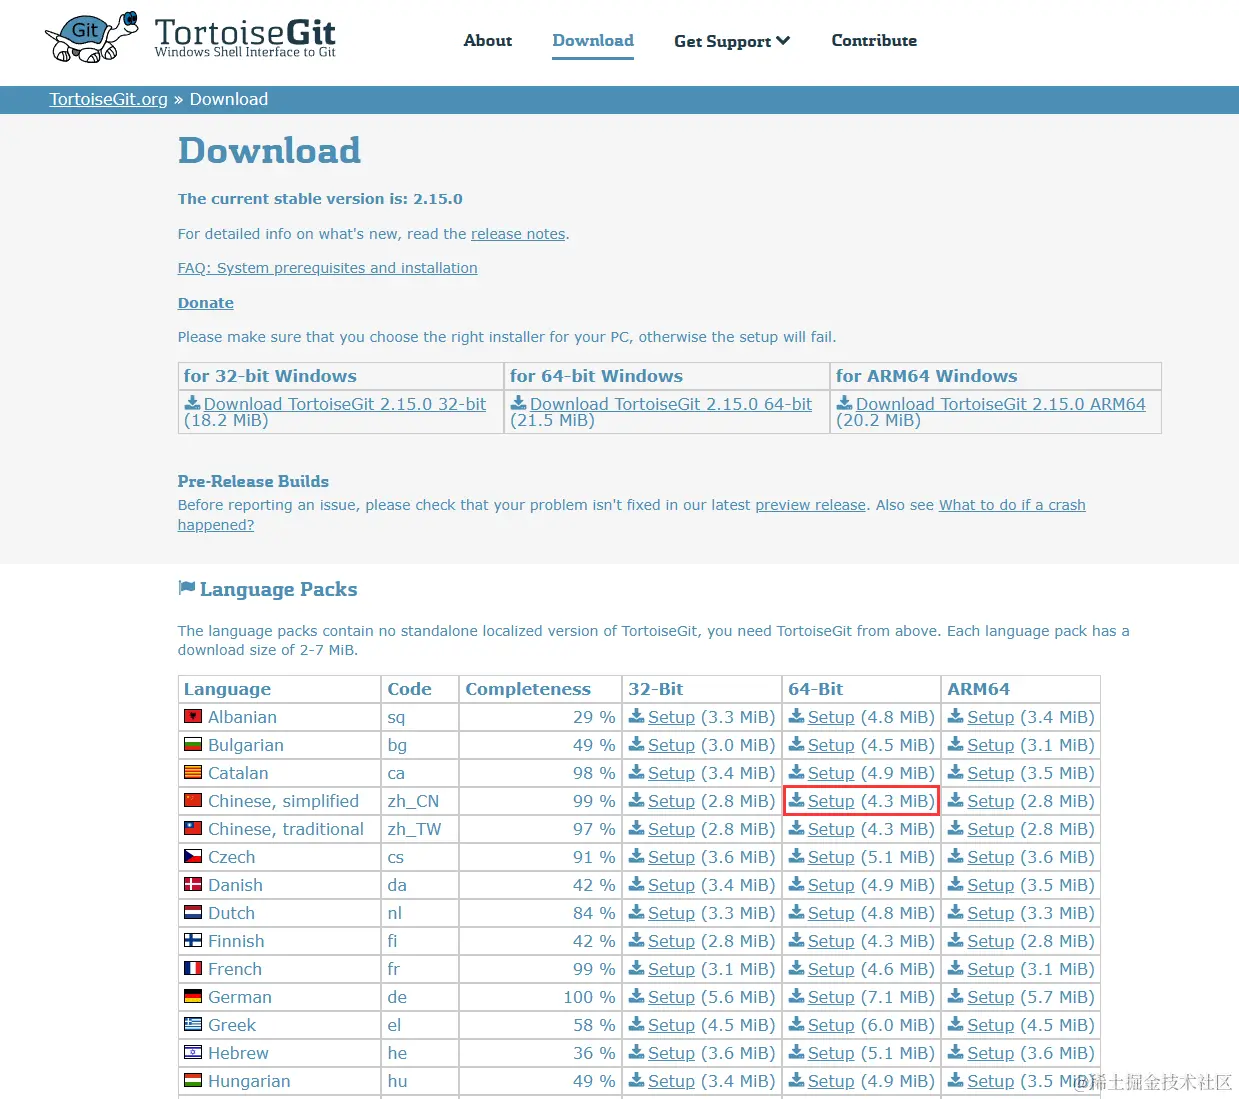Click download icon for ARM64 TortoiseGit installer
Viewport: 1239px width, 1099px height.
coord(844,403)
